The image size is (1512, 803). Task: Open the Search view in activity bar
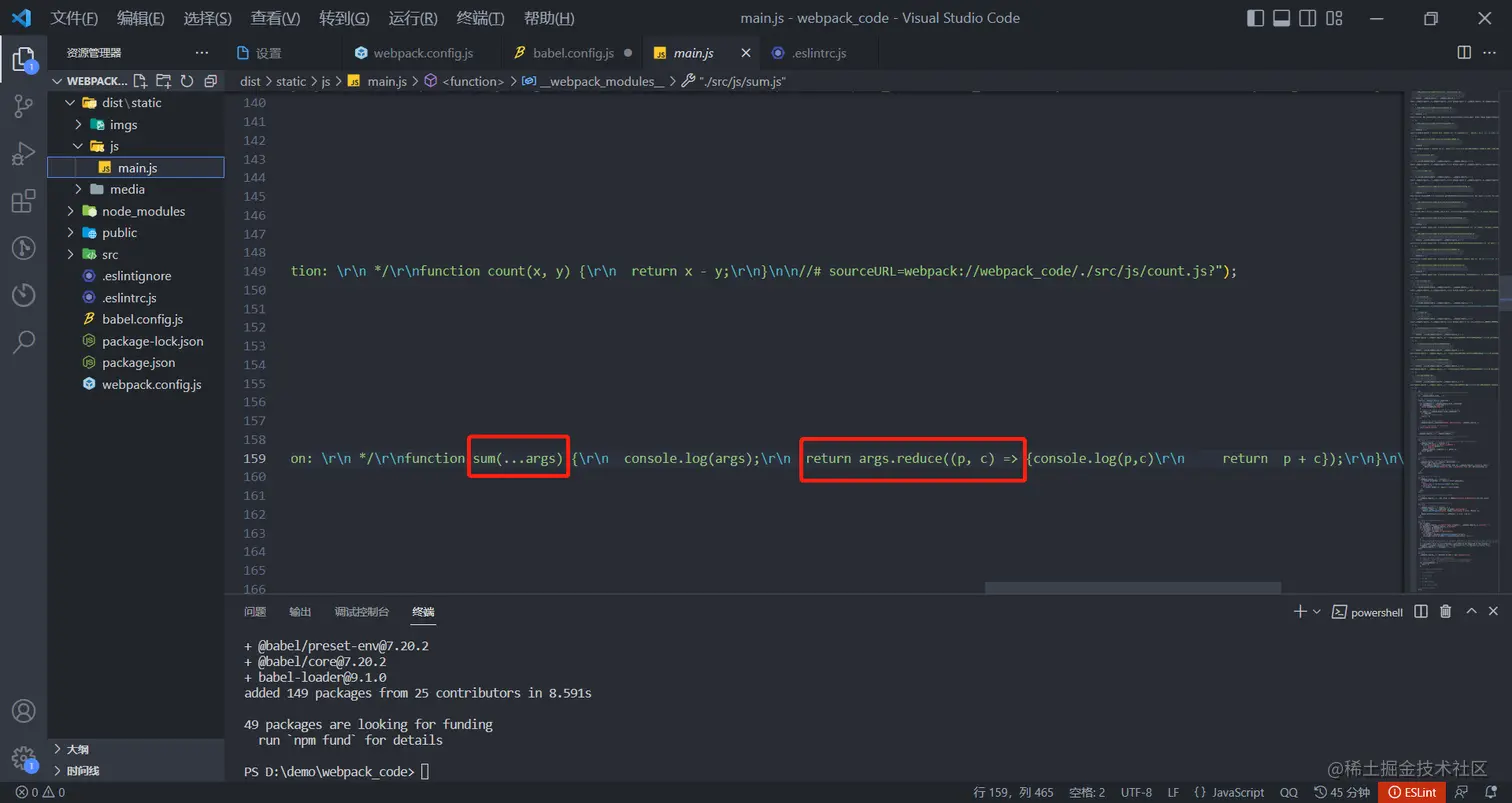point(23,342)
